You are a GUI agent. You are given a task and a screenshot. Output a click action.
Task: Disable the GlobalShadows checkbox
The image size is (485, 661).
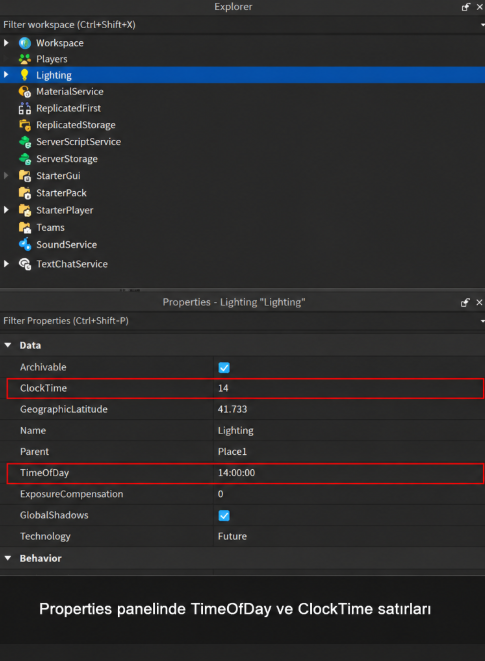224,516
